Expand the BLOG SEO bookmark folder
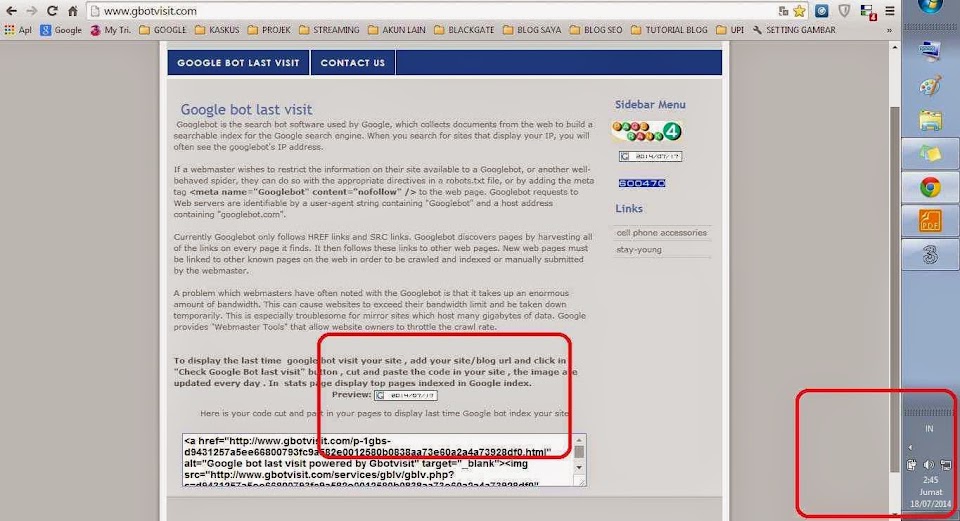 click(596, 29)
